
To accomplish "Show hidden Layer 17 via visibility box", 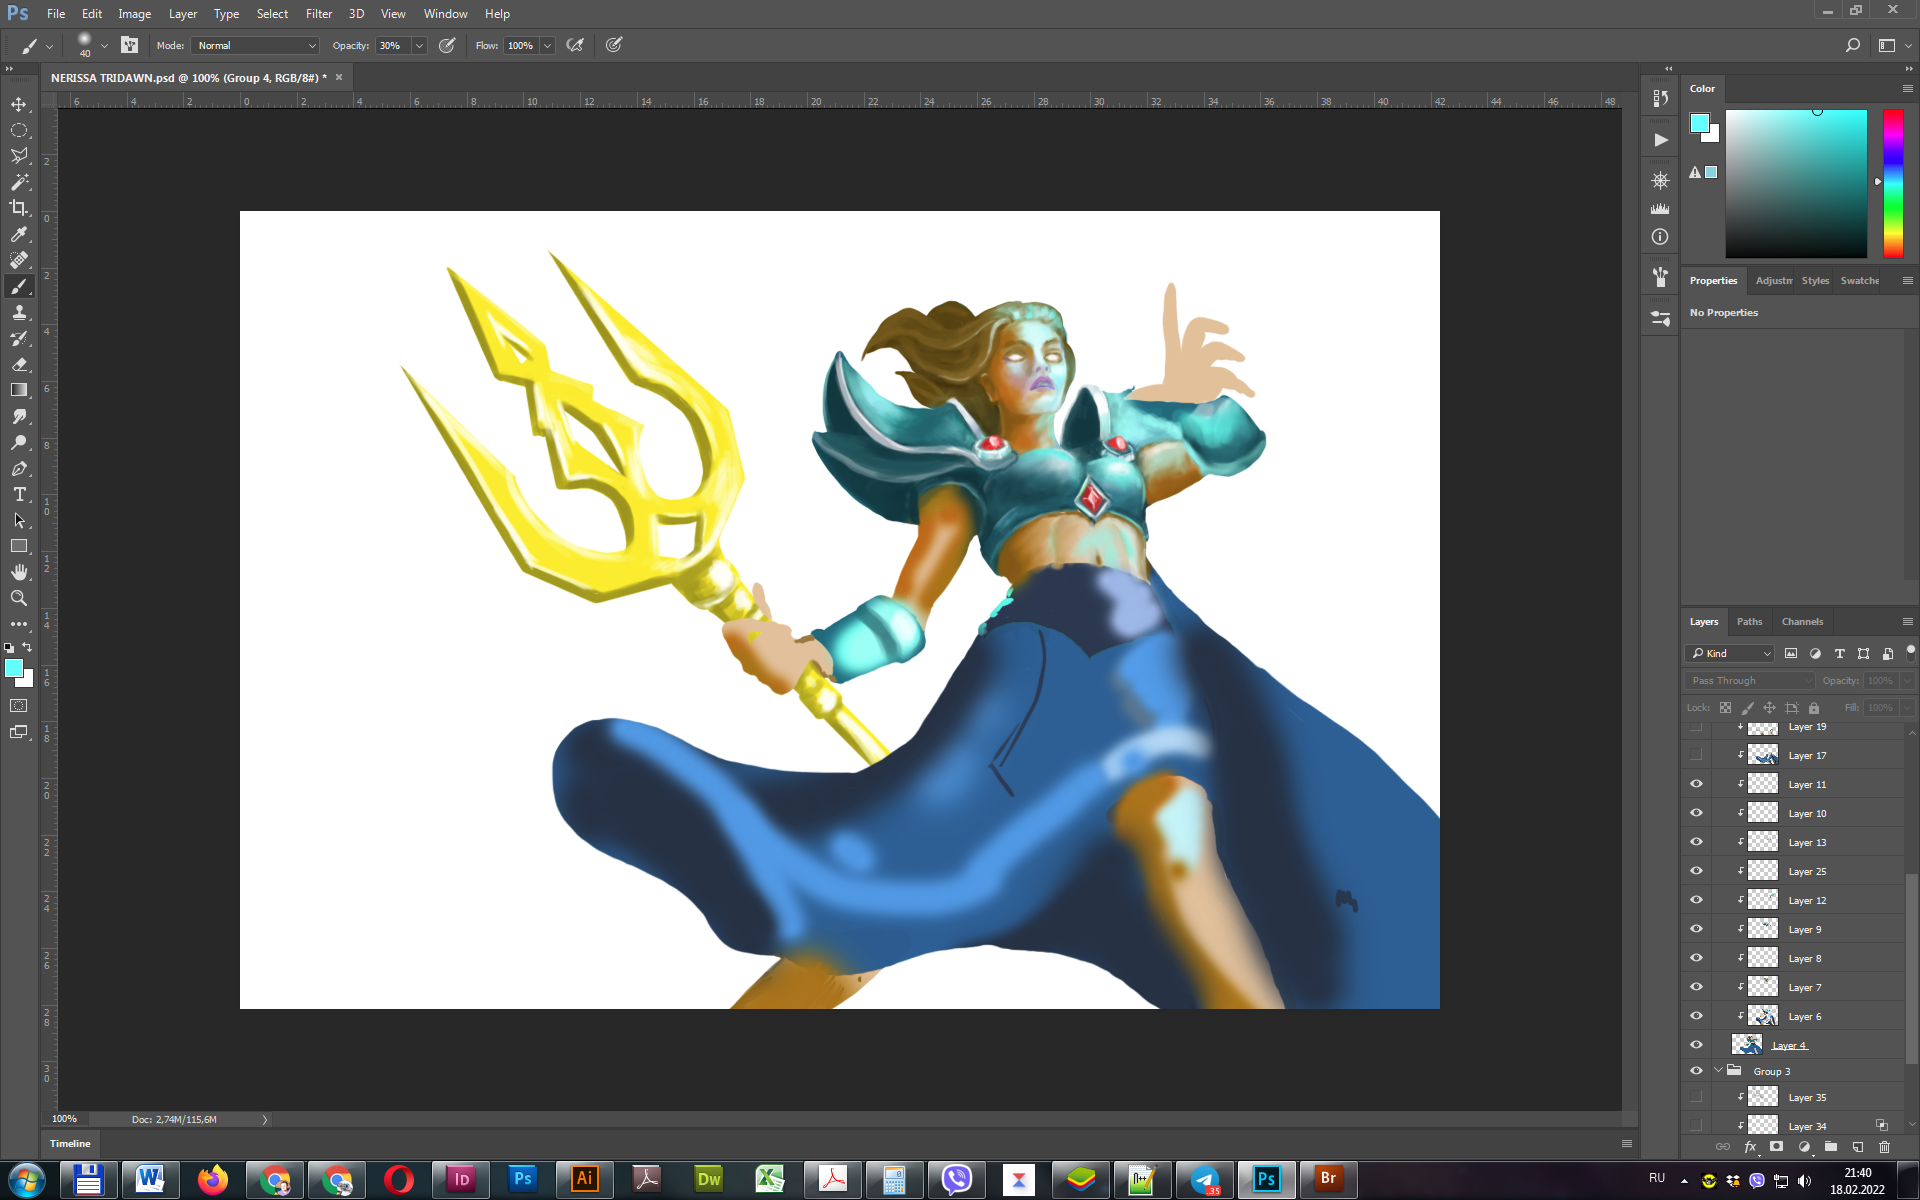I will pos(1696,755).
